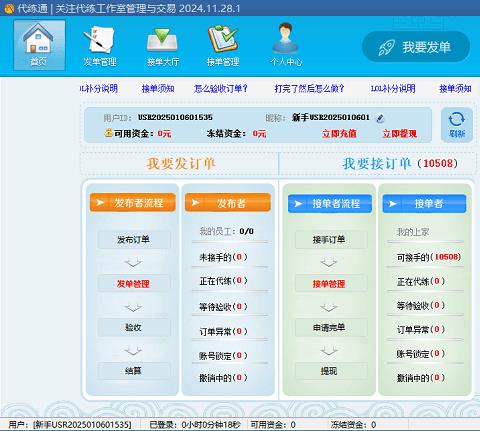Click the nickname edit pencil icon
480x431 pixels.
(x=380, y=118)
